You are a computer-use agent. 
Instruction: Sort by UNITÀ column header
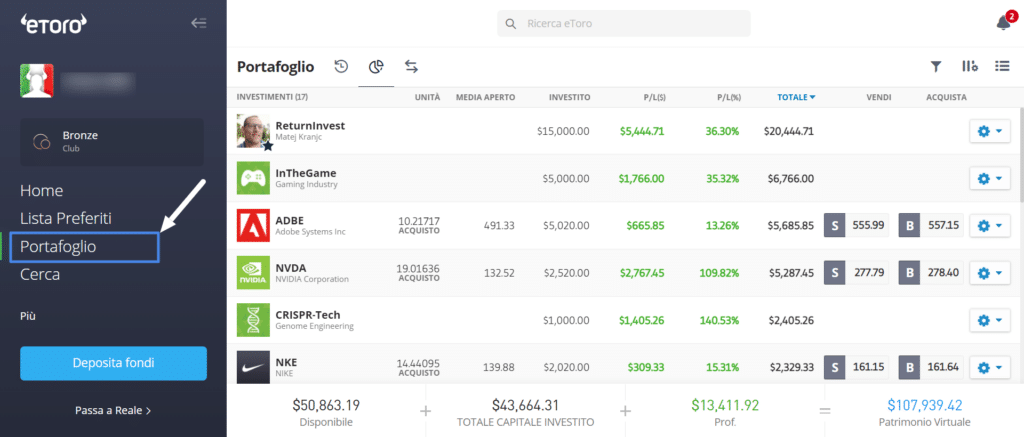point(428,97)
